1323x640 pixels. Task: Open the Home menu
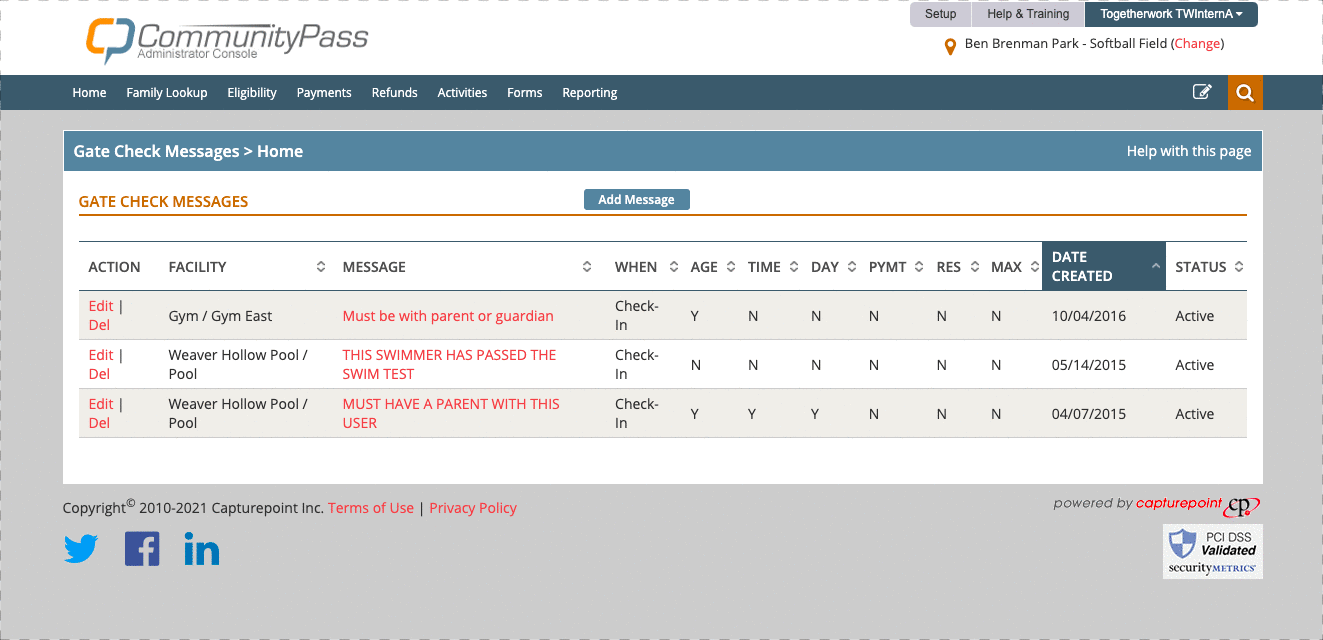89,92
